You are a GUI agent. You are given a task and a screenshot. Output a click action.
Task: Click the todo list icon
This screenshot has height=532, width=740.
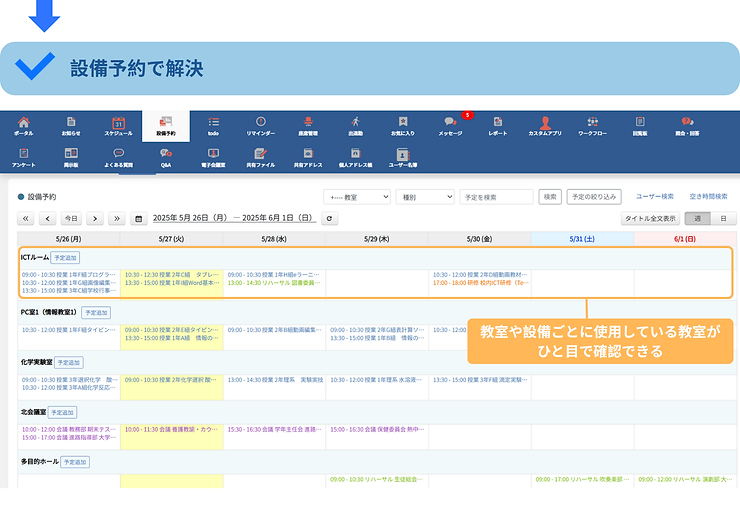pyautogui.click(x=213, y=126)
